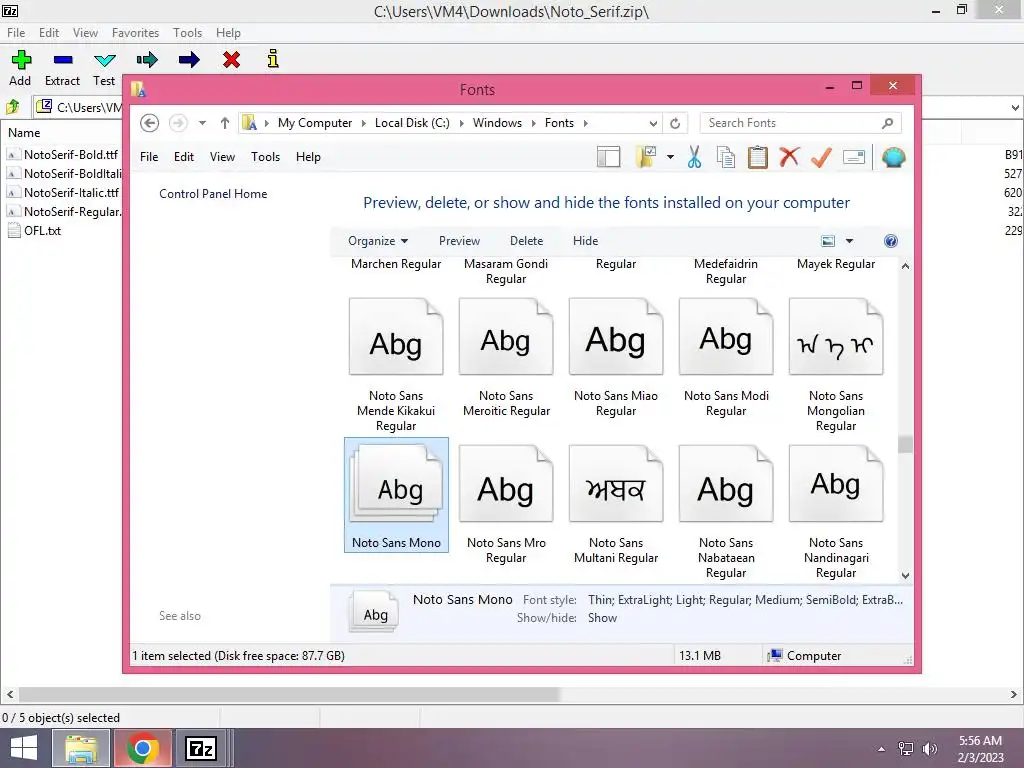The height and width of the screenshot is (768, 1024).
Task: Click the blue Extract minus icon in 7-Zip
Action: click(63, 60)
